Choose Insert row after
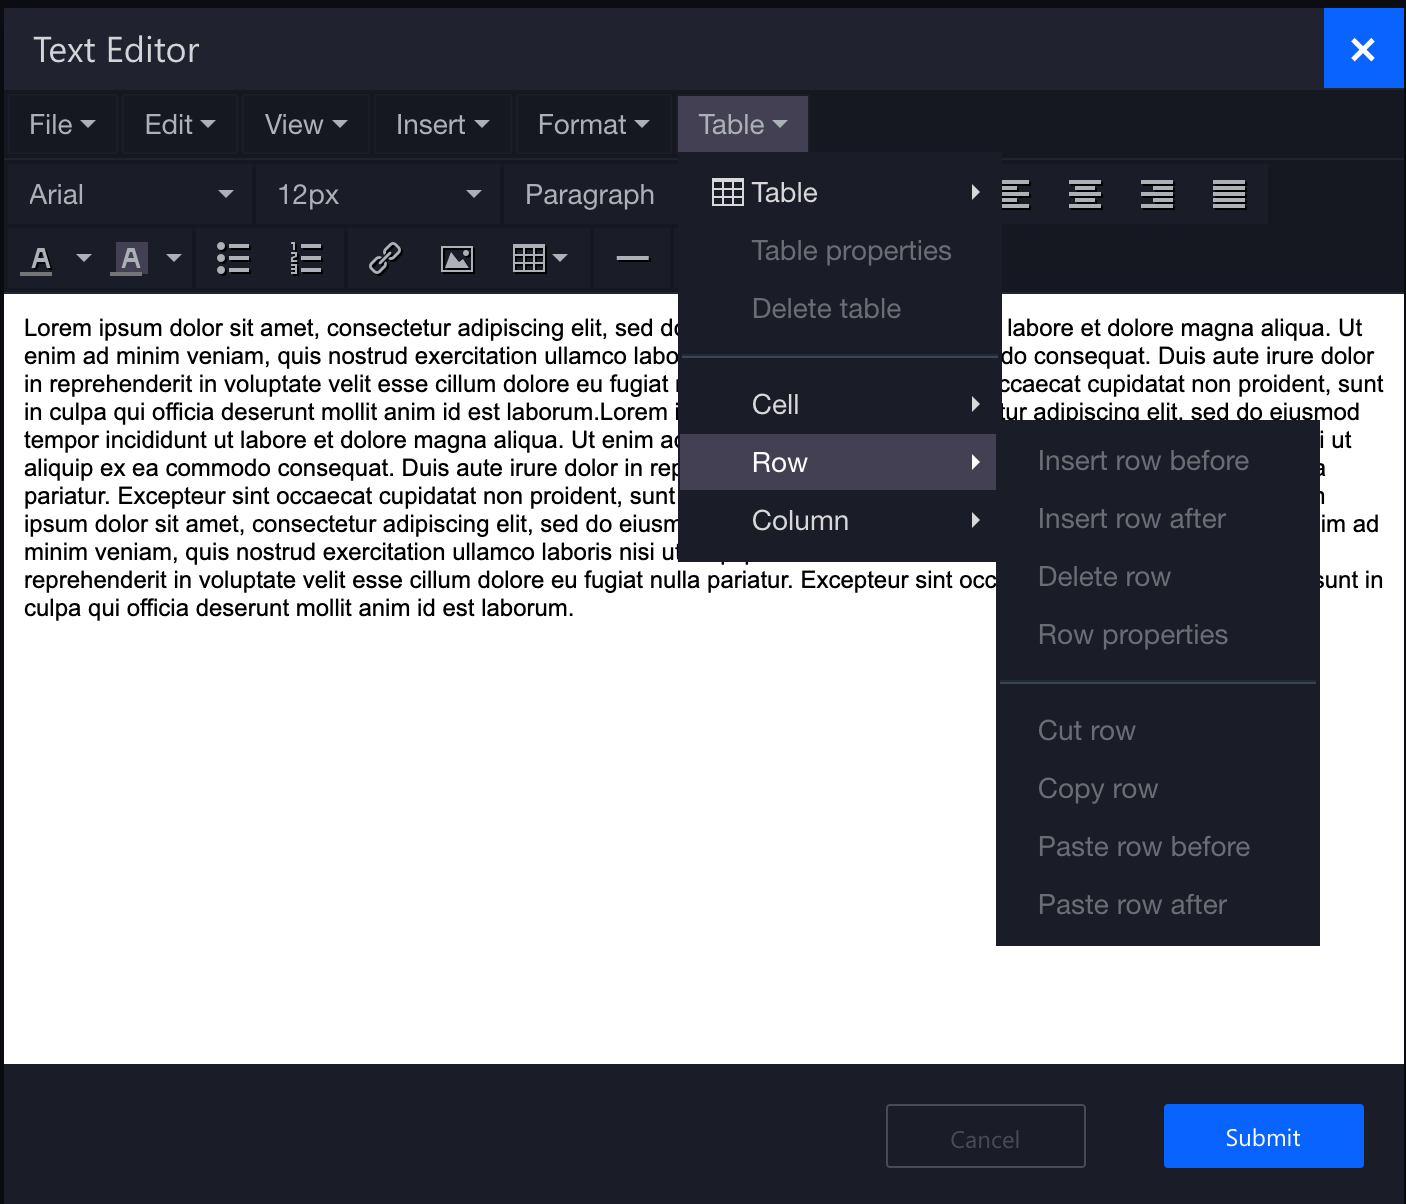 1158,518
